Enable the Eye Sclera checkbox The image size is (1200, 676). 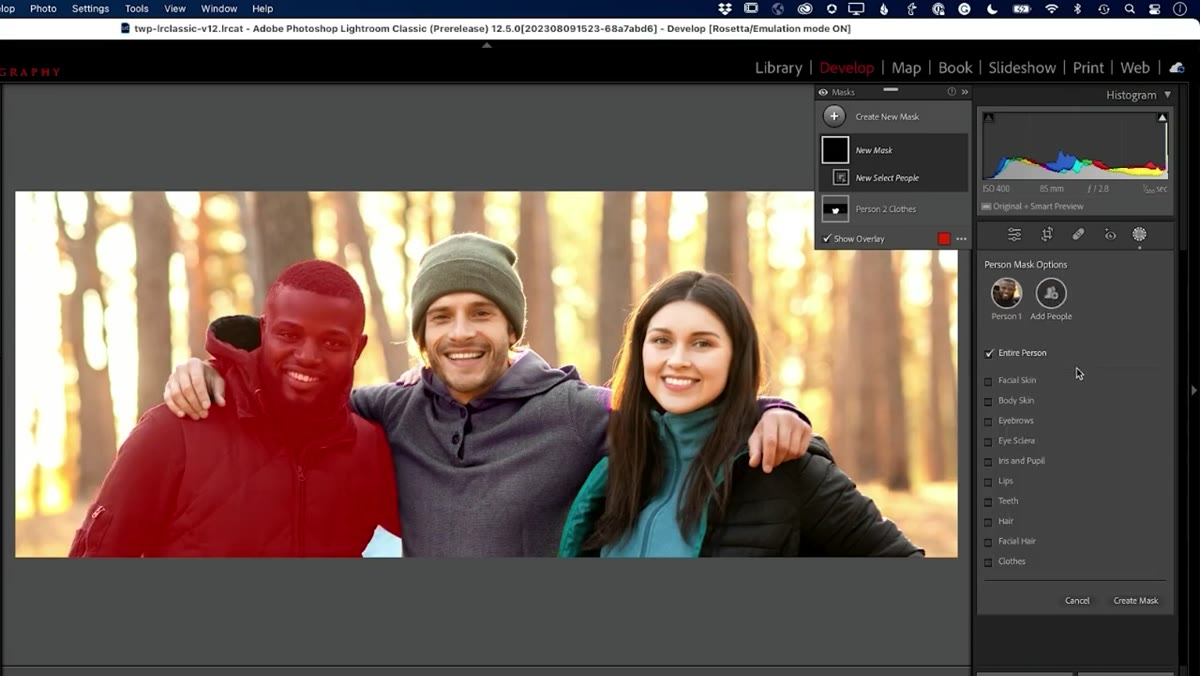click(x=989, y=441)
